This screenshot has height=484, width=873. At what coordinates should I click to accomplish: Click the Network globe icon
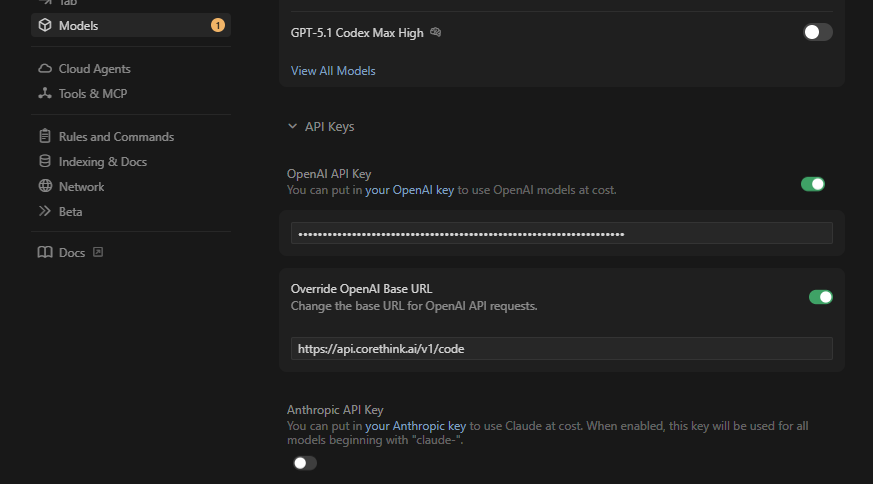[45, 186]
